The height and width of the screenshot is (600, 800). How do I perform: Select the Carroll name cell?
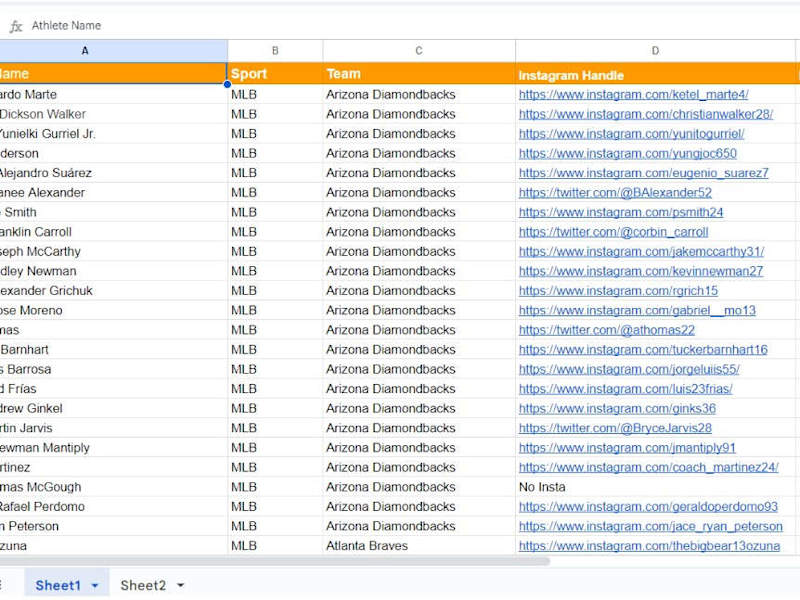point(113,232)
